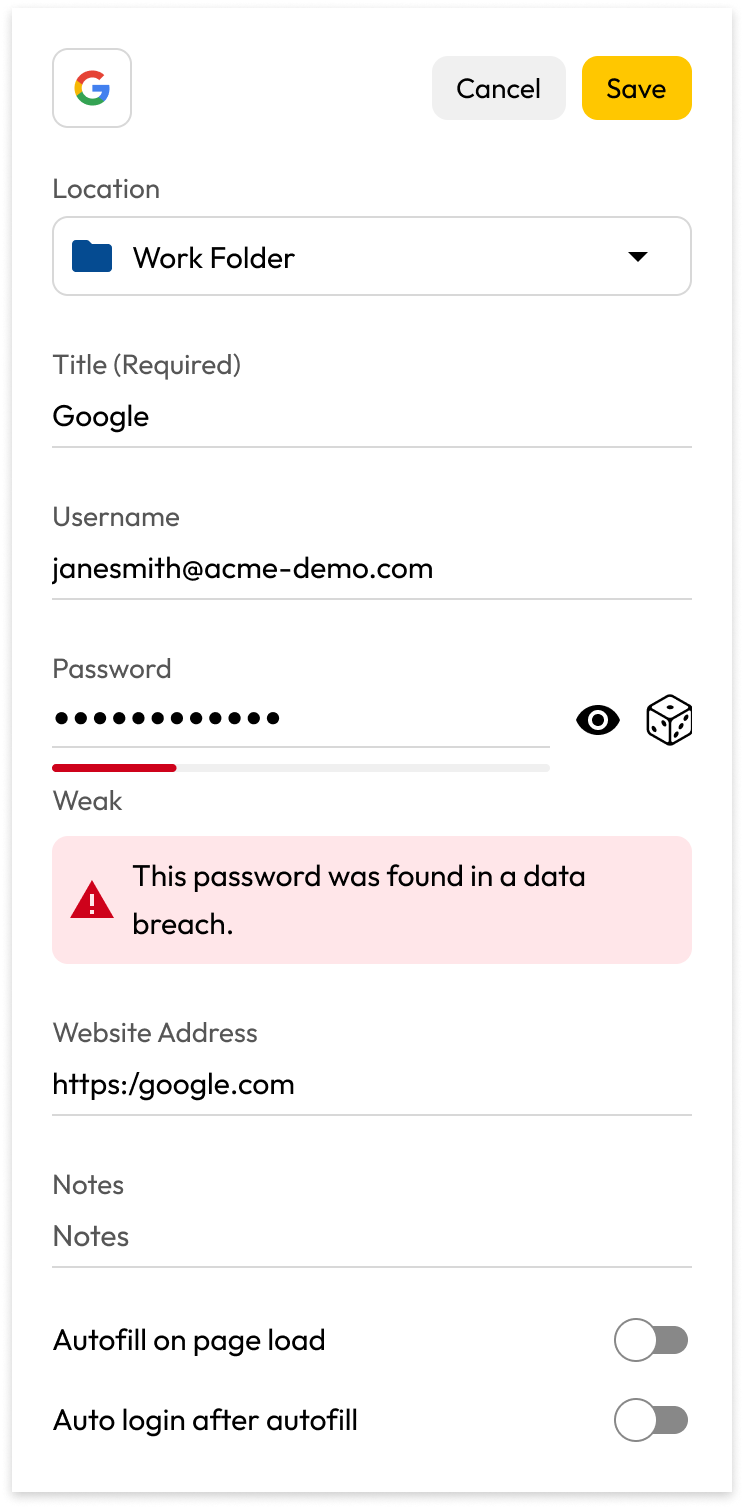
Task: Edit the Website Address field
Action: [372, 1084]
